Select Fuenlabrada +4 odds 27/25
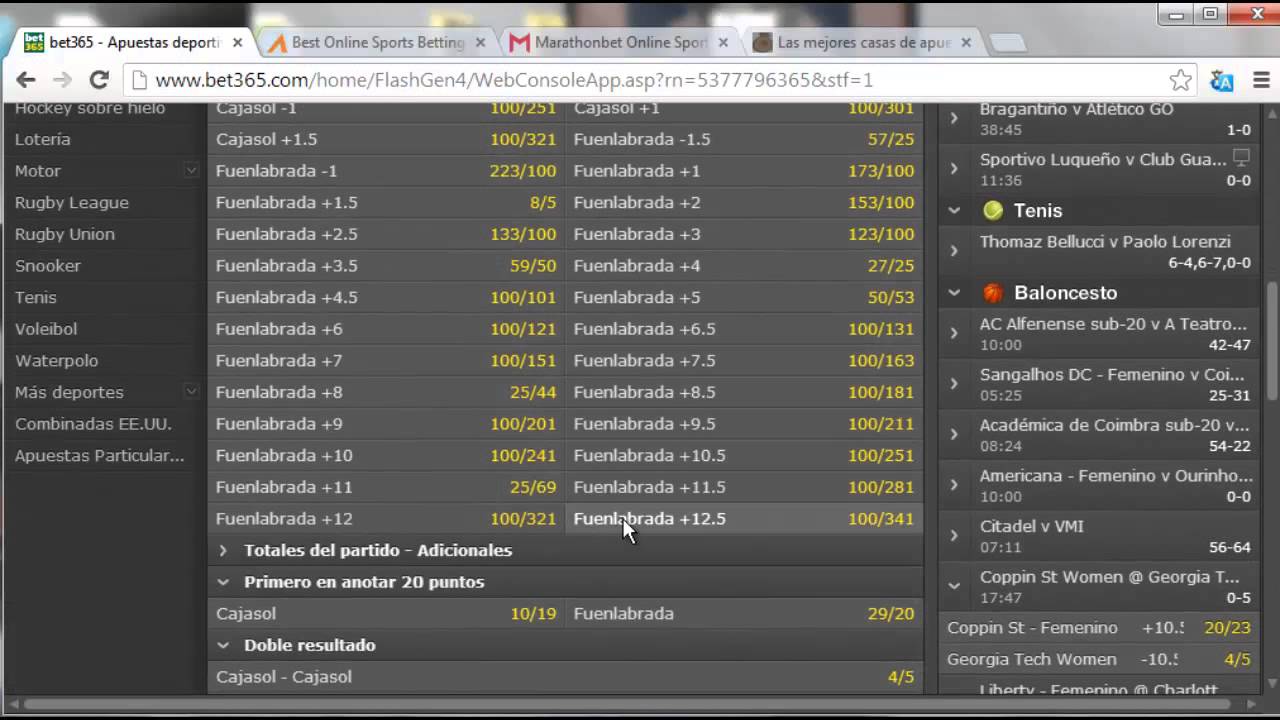 coord(744,266)
